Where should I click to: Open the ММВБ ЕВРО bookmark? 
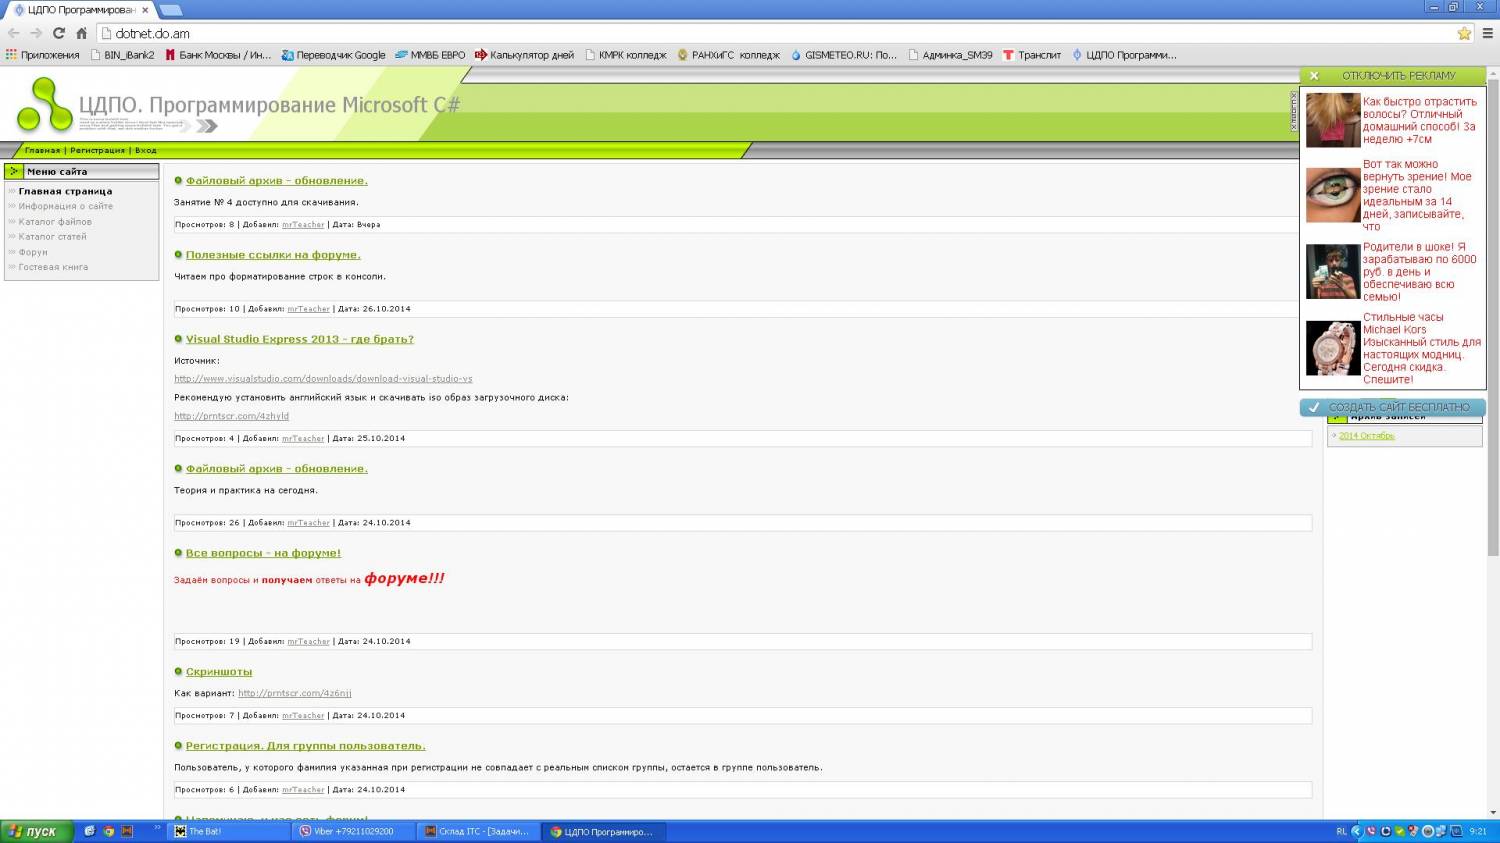click(430, 55)
